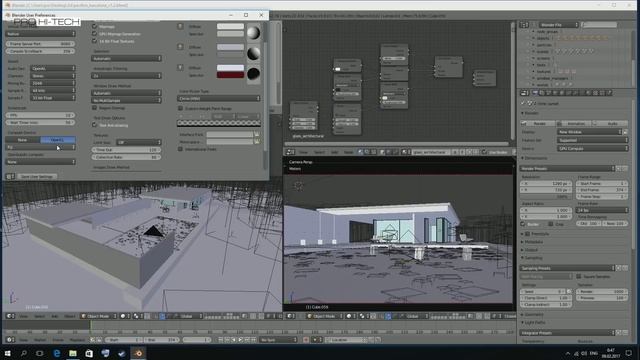Open the Scene properties tab icon
Screen dimensions: 640x360
click(549, 93)
